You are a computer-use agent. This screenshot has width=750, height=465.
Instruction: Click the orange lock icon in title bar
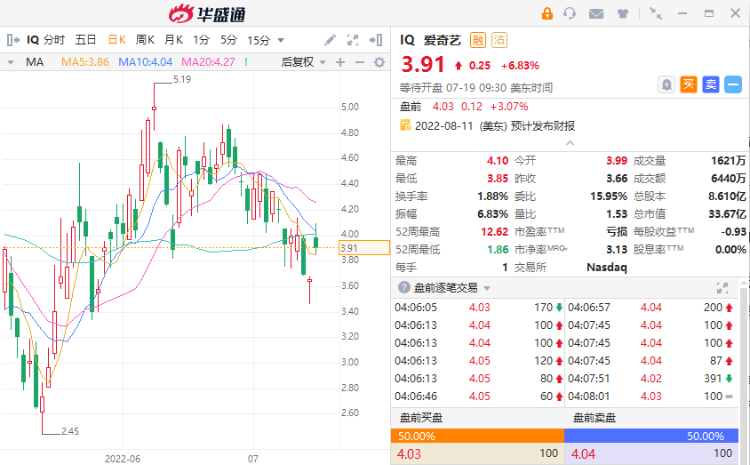pyautogui.click(x=547, y=13)
